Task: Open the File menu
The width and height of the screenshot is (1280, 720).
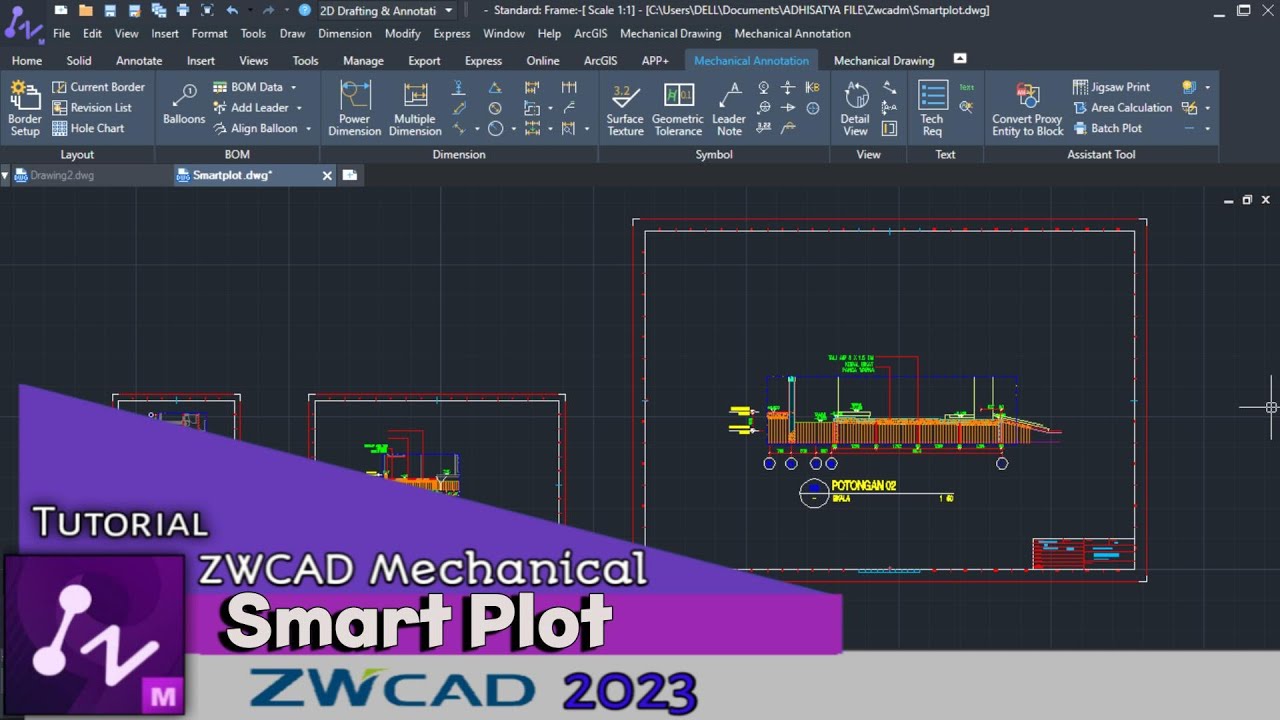Action: pos(61,33)
